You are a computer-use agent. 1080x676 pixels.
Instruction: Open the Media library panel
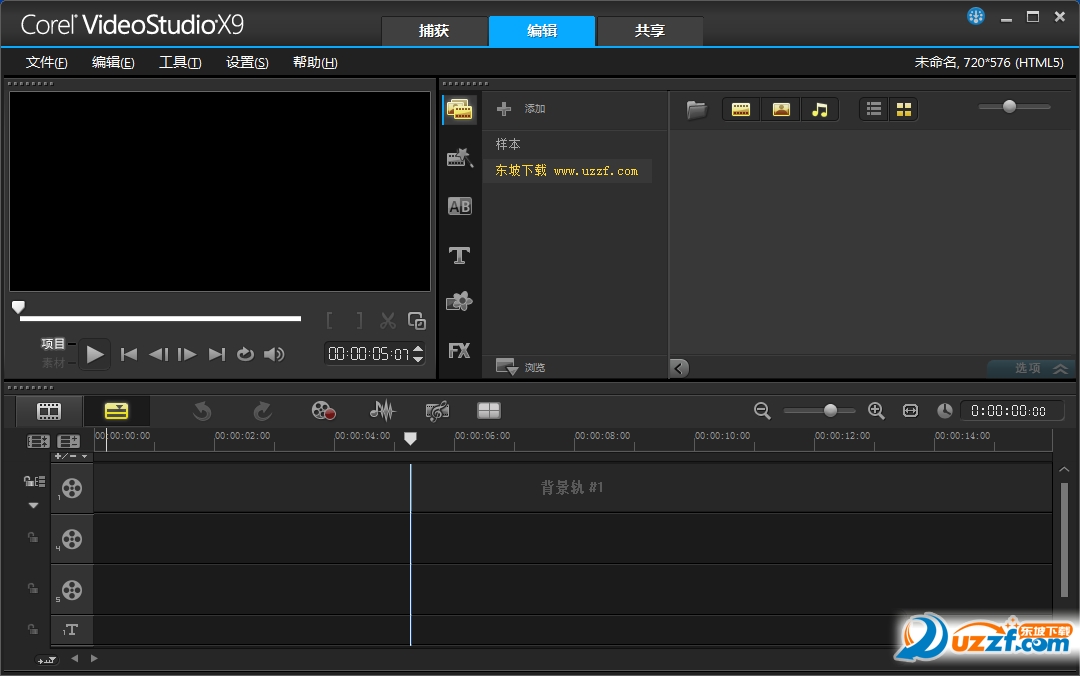pos(459,110)
